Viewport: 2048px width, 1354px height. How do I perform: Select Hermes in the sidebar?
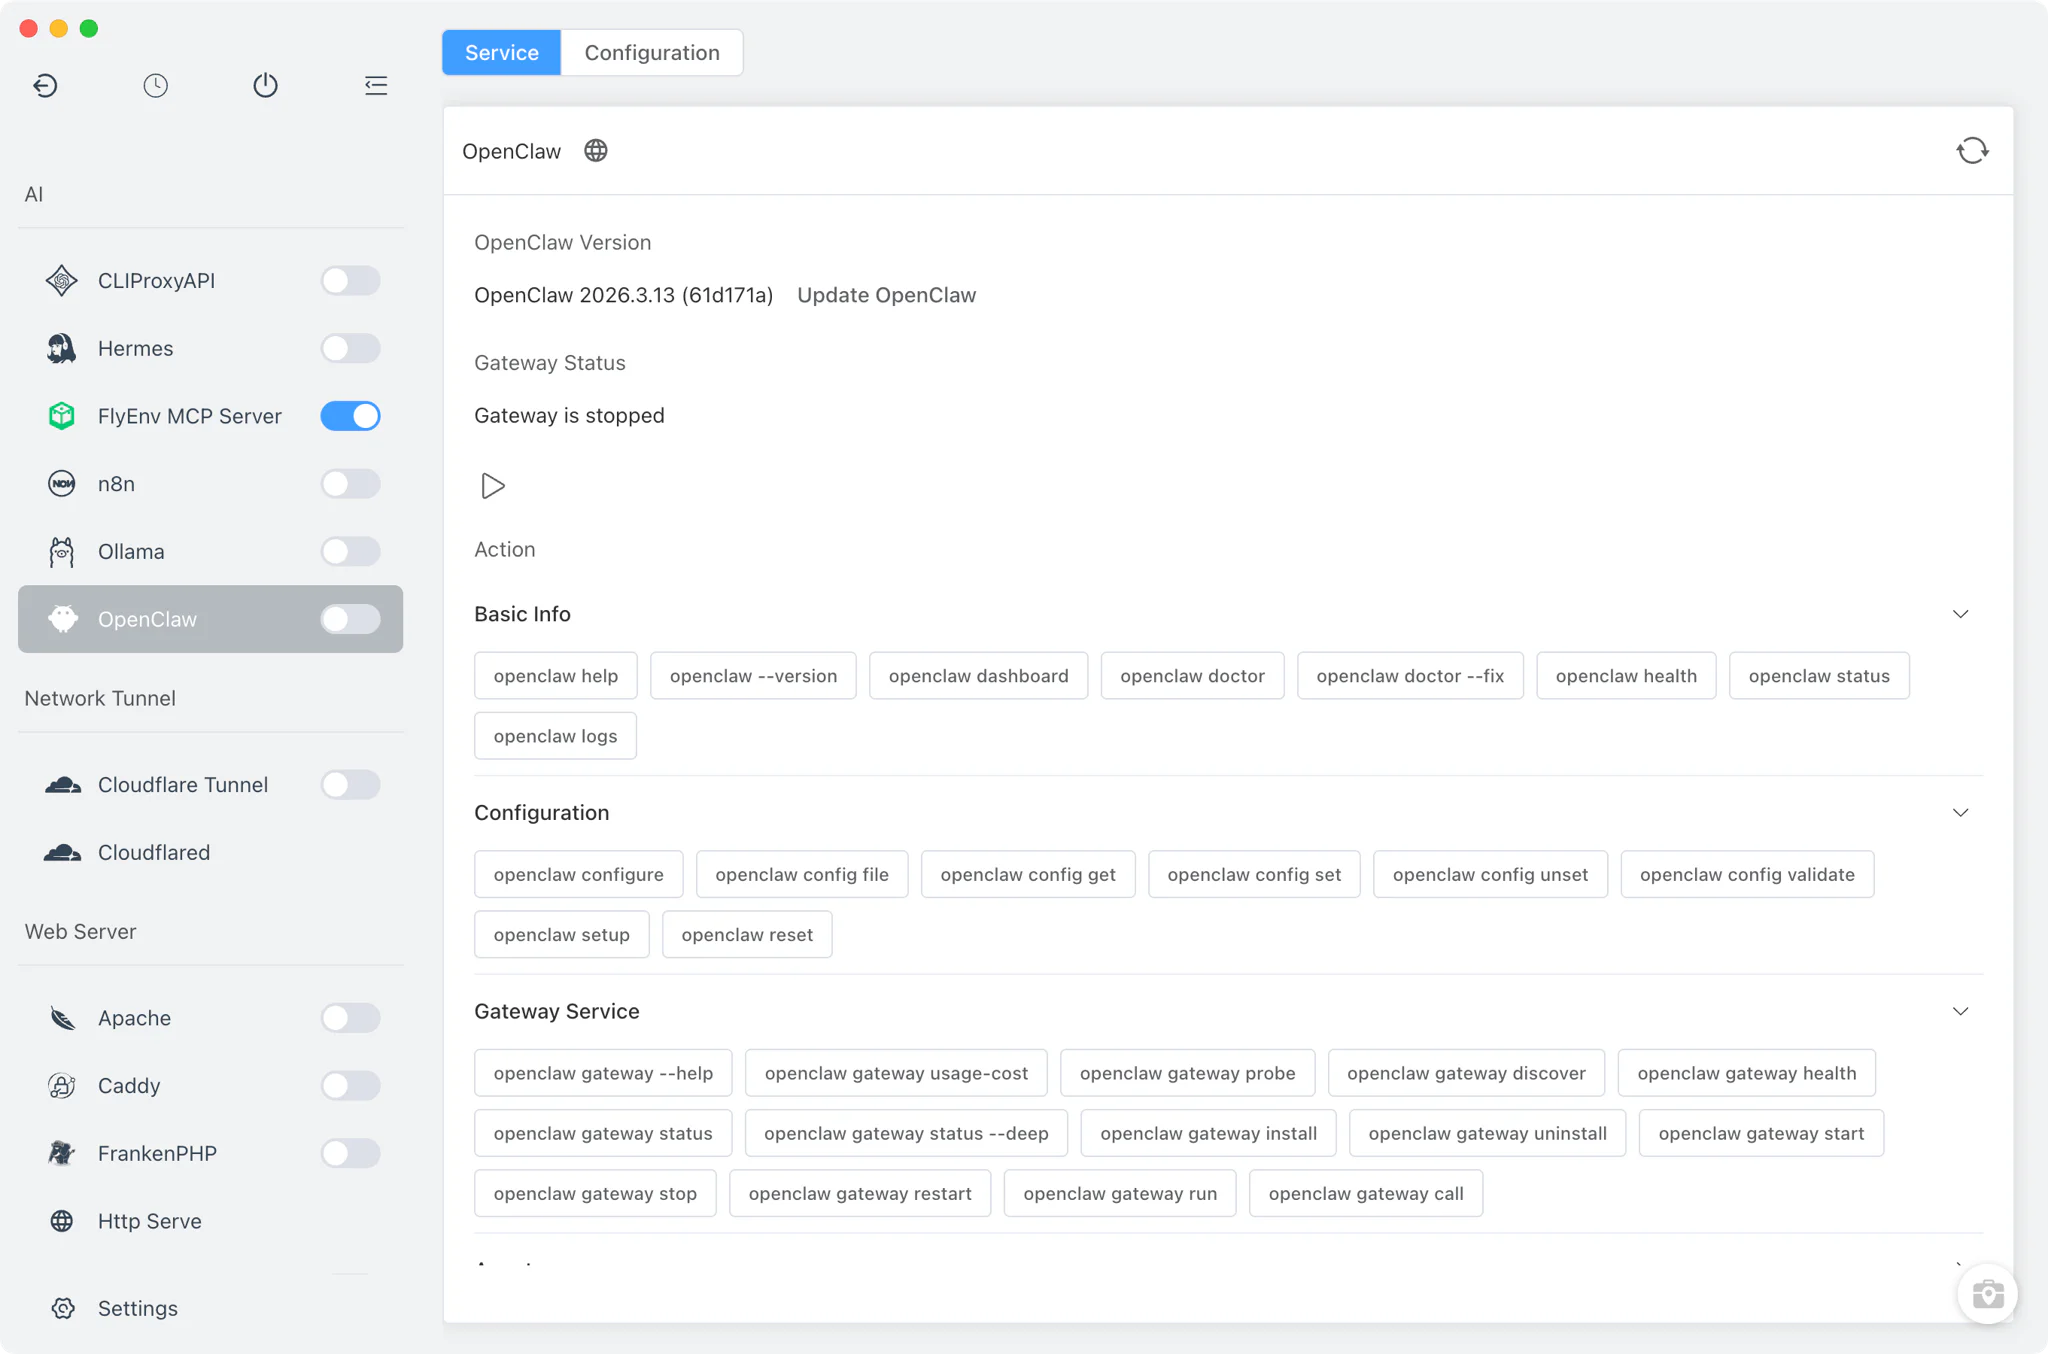coord(210,348)
